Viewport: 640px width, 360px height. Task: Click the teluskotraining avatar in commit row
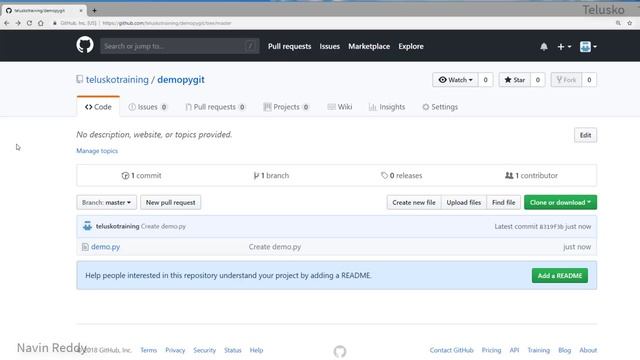[87, 226]
